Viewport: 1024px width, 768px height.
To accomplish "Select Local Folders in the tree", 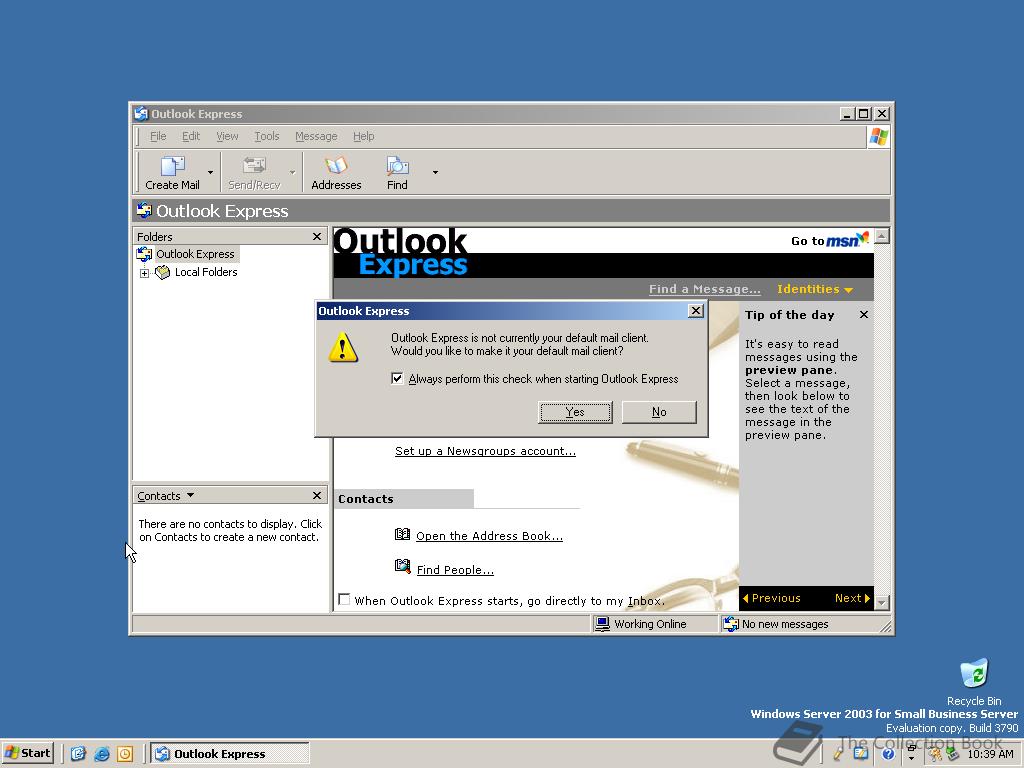I will coord(206,272).
